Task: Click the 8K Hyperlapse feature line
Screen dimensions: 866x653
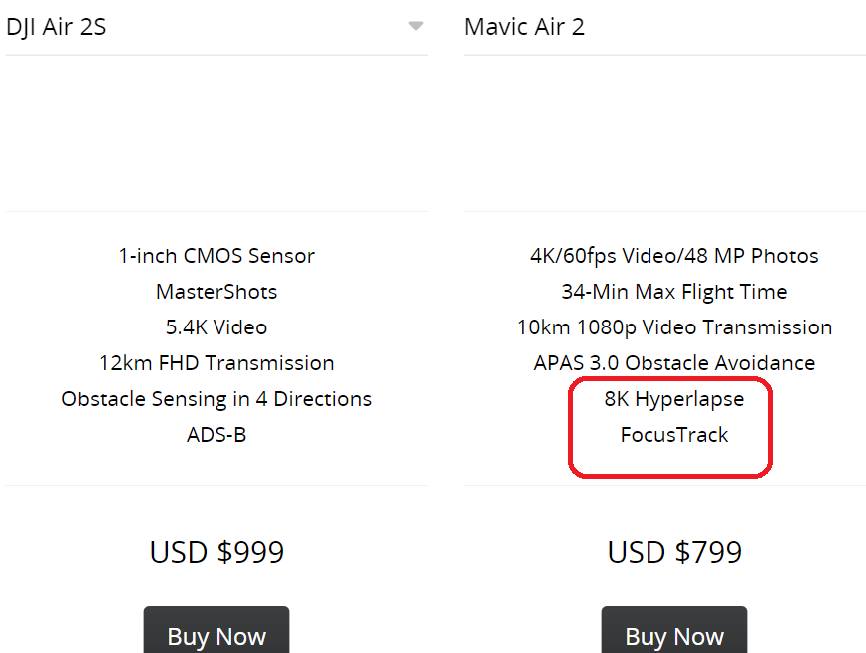Action: point(674,399)
